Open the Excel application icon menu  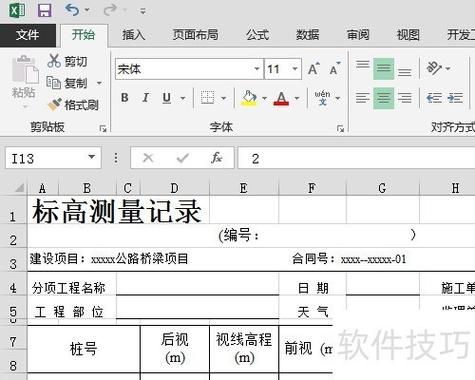tap(17, 10)
